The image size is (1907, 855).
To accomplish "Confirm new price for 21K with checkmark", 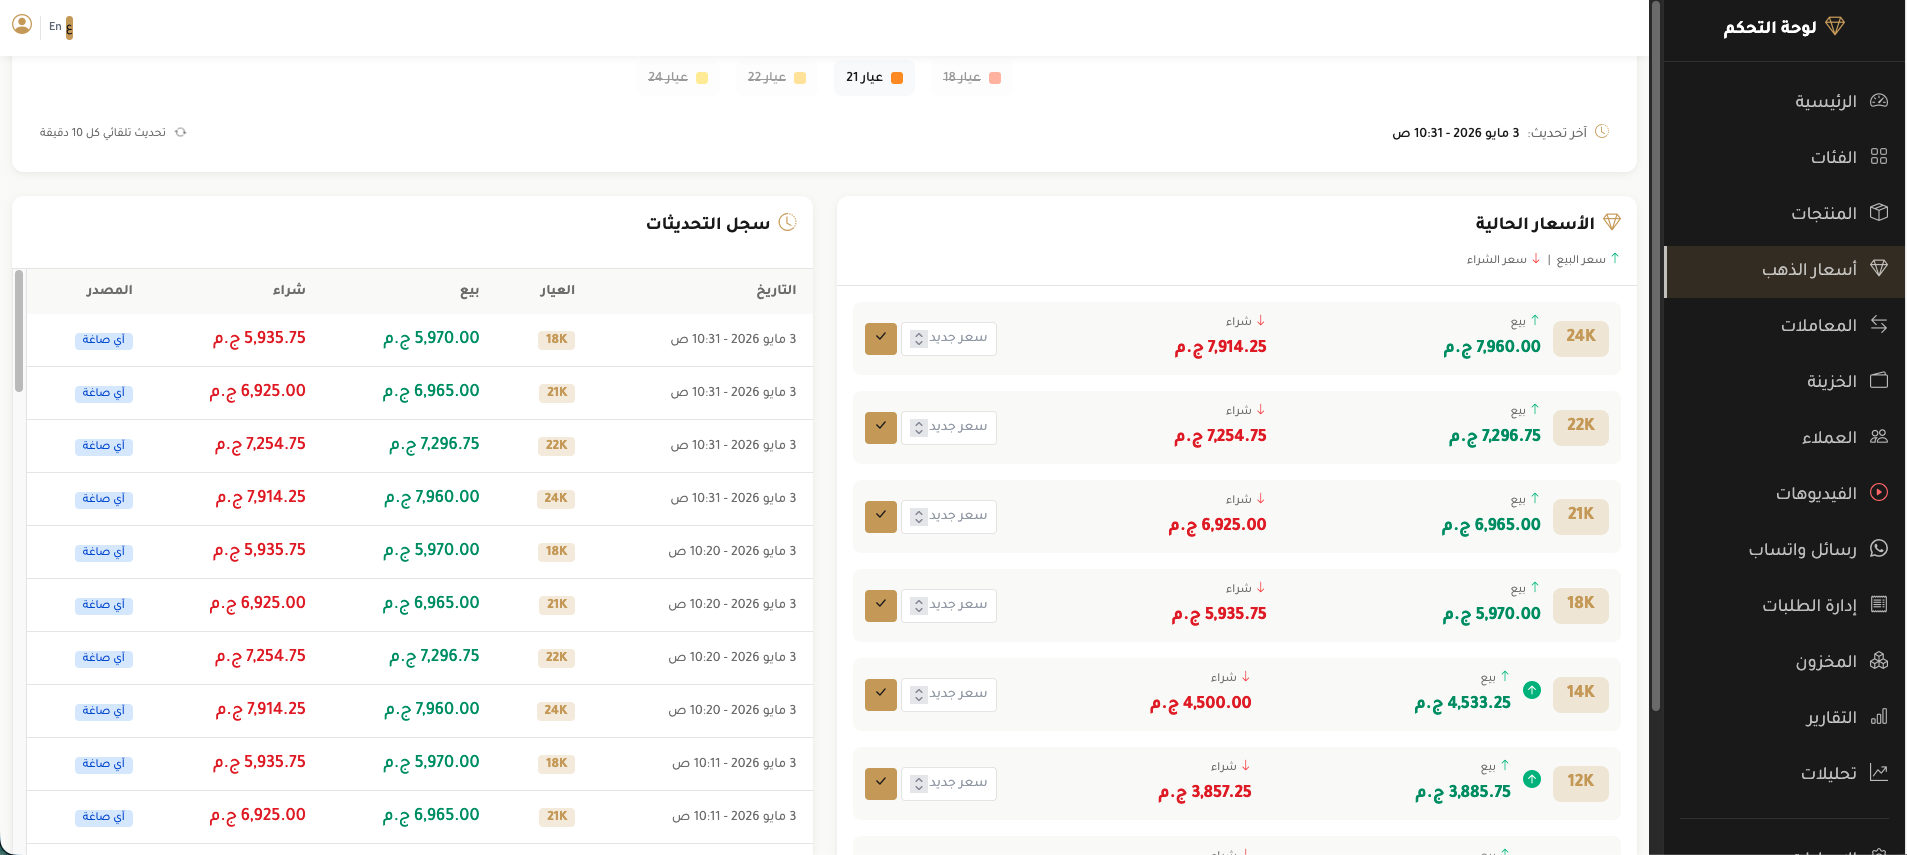I will (x=880, y=516).
